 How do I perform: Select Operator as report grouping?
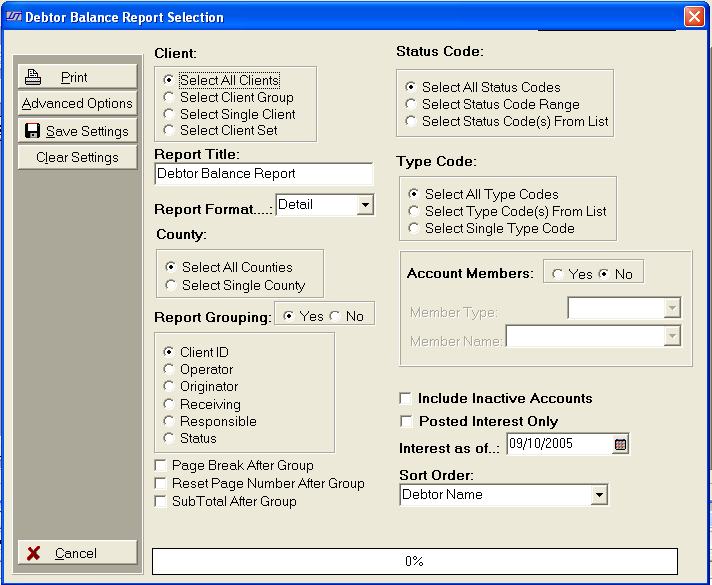[x=169, y=370]
